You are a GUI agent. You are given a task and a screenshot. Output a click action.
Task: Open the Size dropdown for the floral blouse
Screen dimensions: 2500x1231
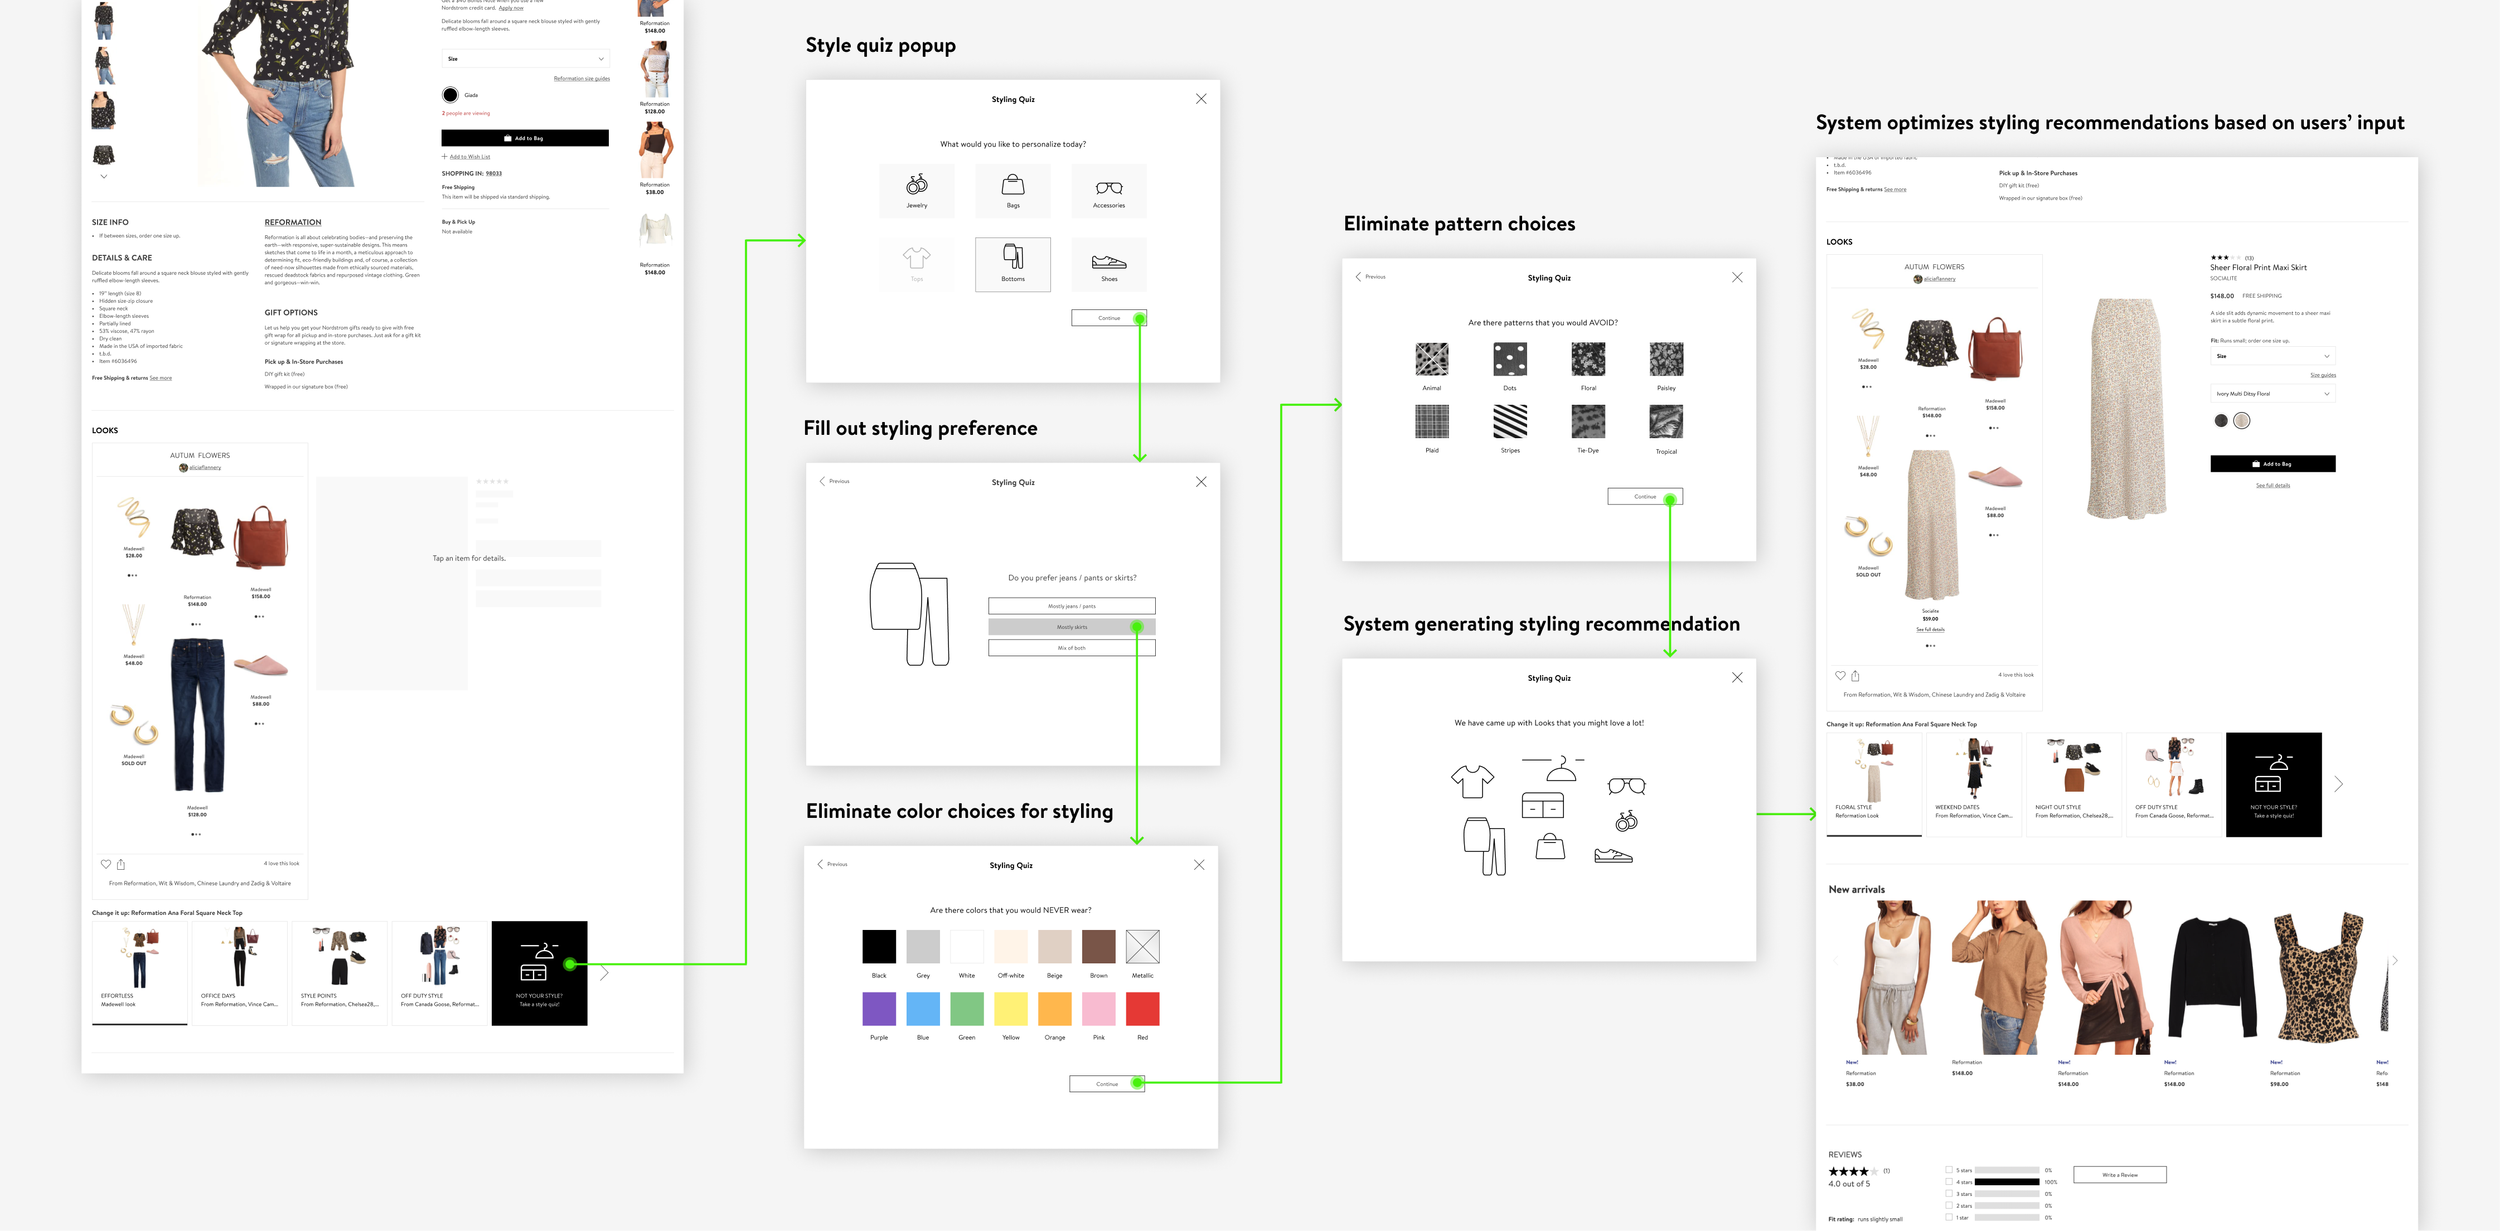[525, 59]
